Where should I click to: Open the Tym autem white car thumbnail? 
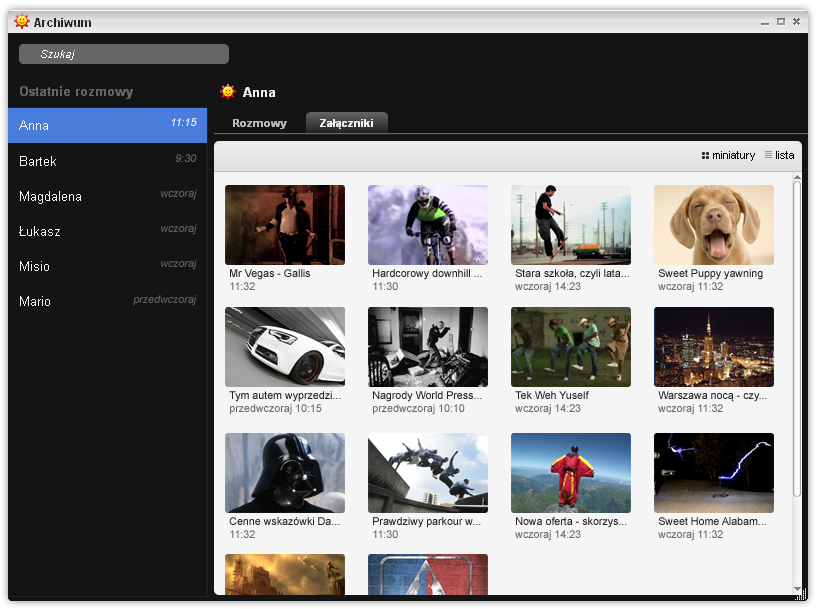[285, 347]
